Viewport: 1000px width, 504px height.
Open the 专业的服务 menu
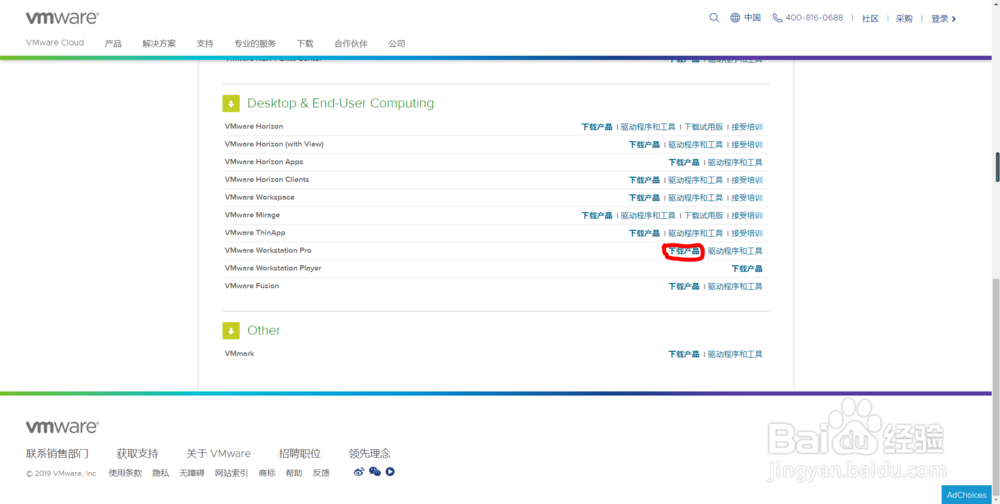point(255,44)
